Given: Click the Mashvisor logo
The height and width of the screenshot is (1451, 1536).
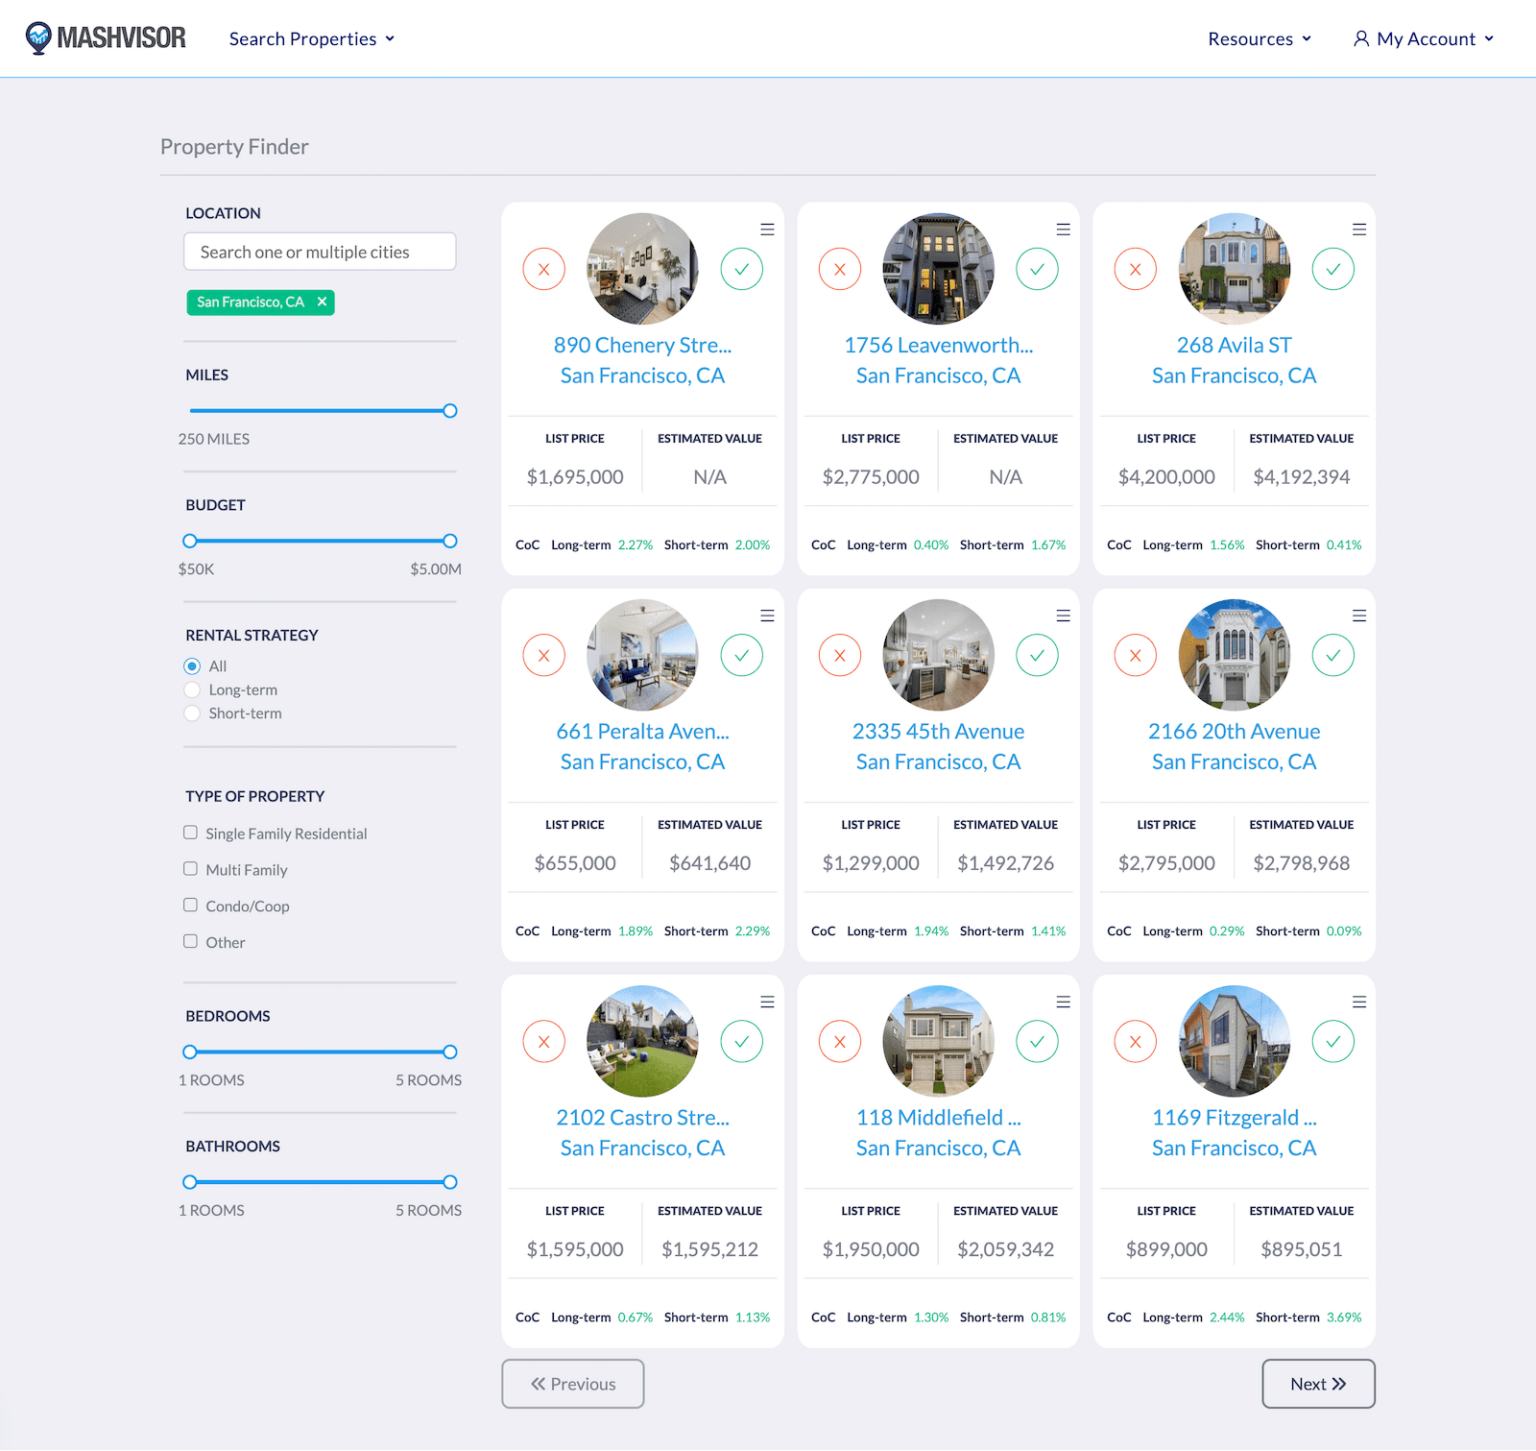Looking at the screenshot, I should click(105, 38).
